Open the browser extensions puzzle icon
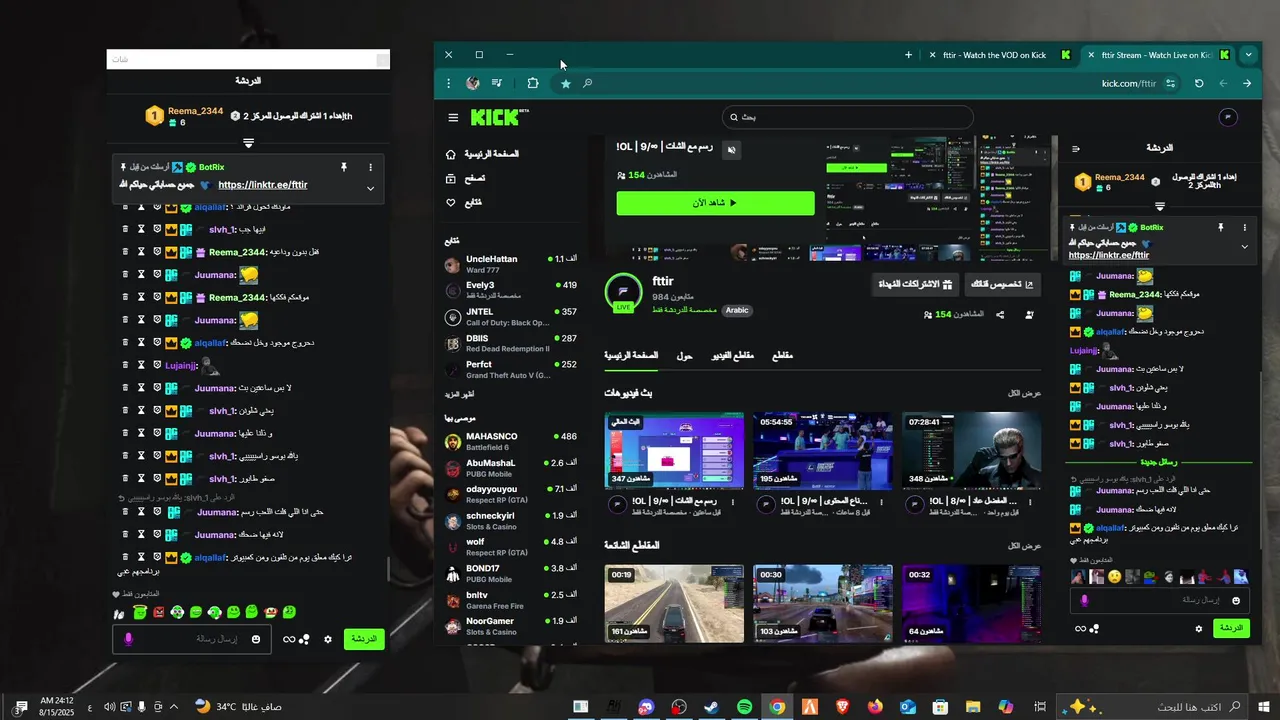 [532, 83]
